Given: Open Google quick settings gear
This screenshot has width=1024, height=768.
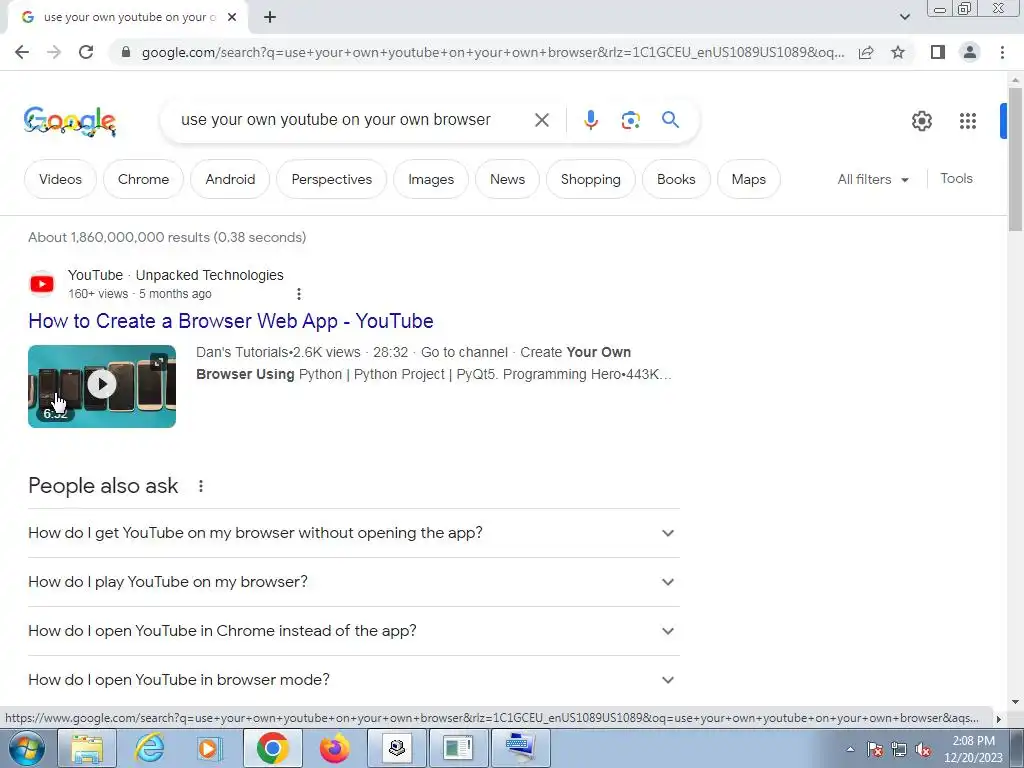Looking at the screenshot, I should coord(921,121).
